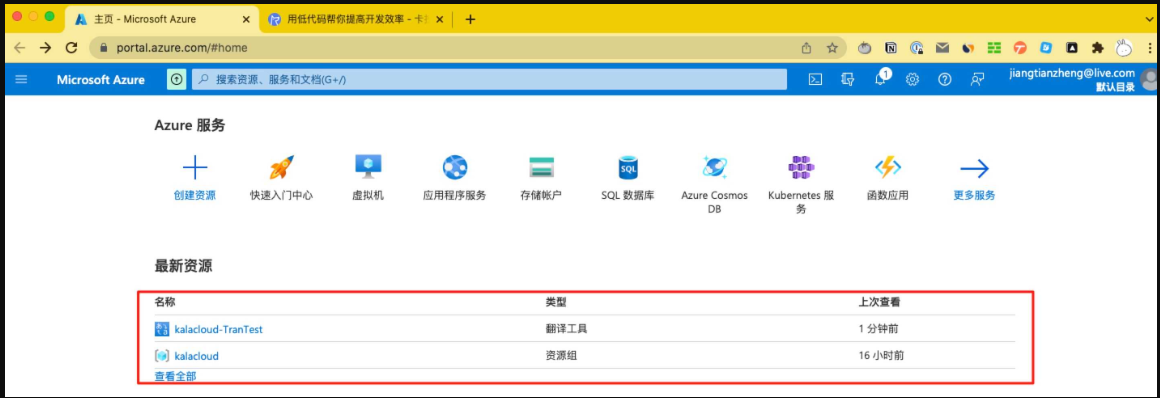Open the SQL 数据库 icon
This screenshot has width=1160, height=398.
(627, 169)
